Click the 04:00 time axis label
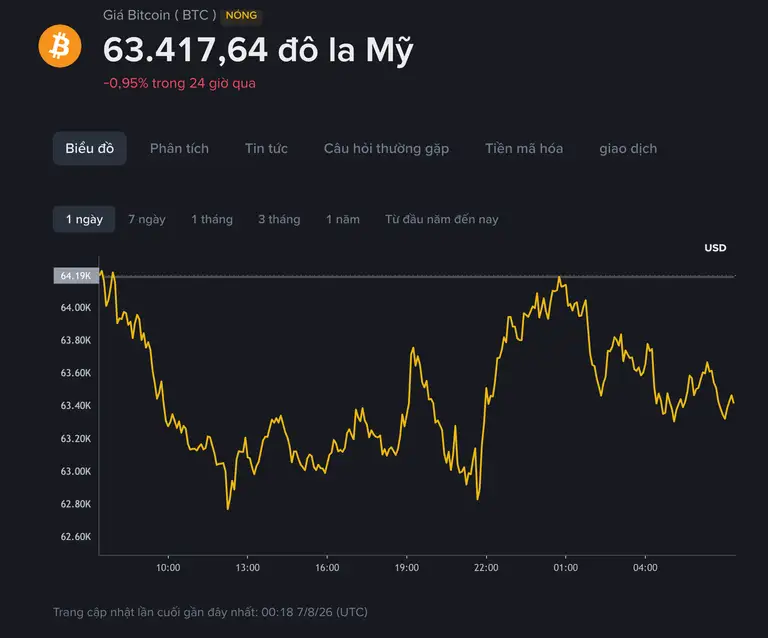768x638 pixels. pyautogui.click(x=645, y=567)
